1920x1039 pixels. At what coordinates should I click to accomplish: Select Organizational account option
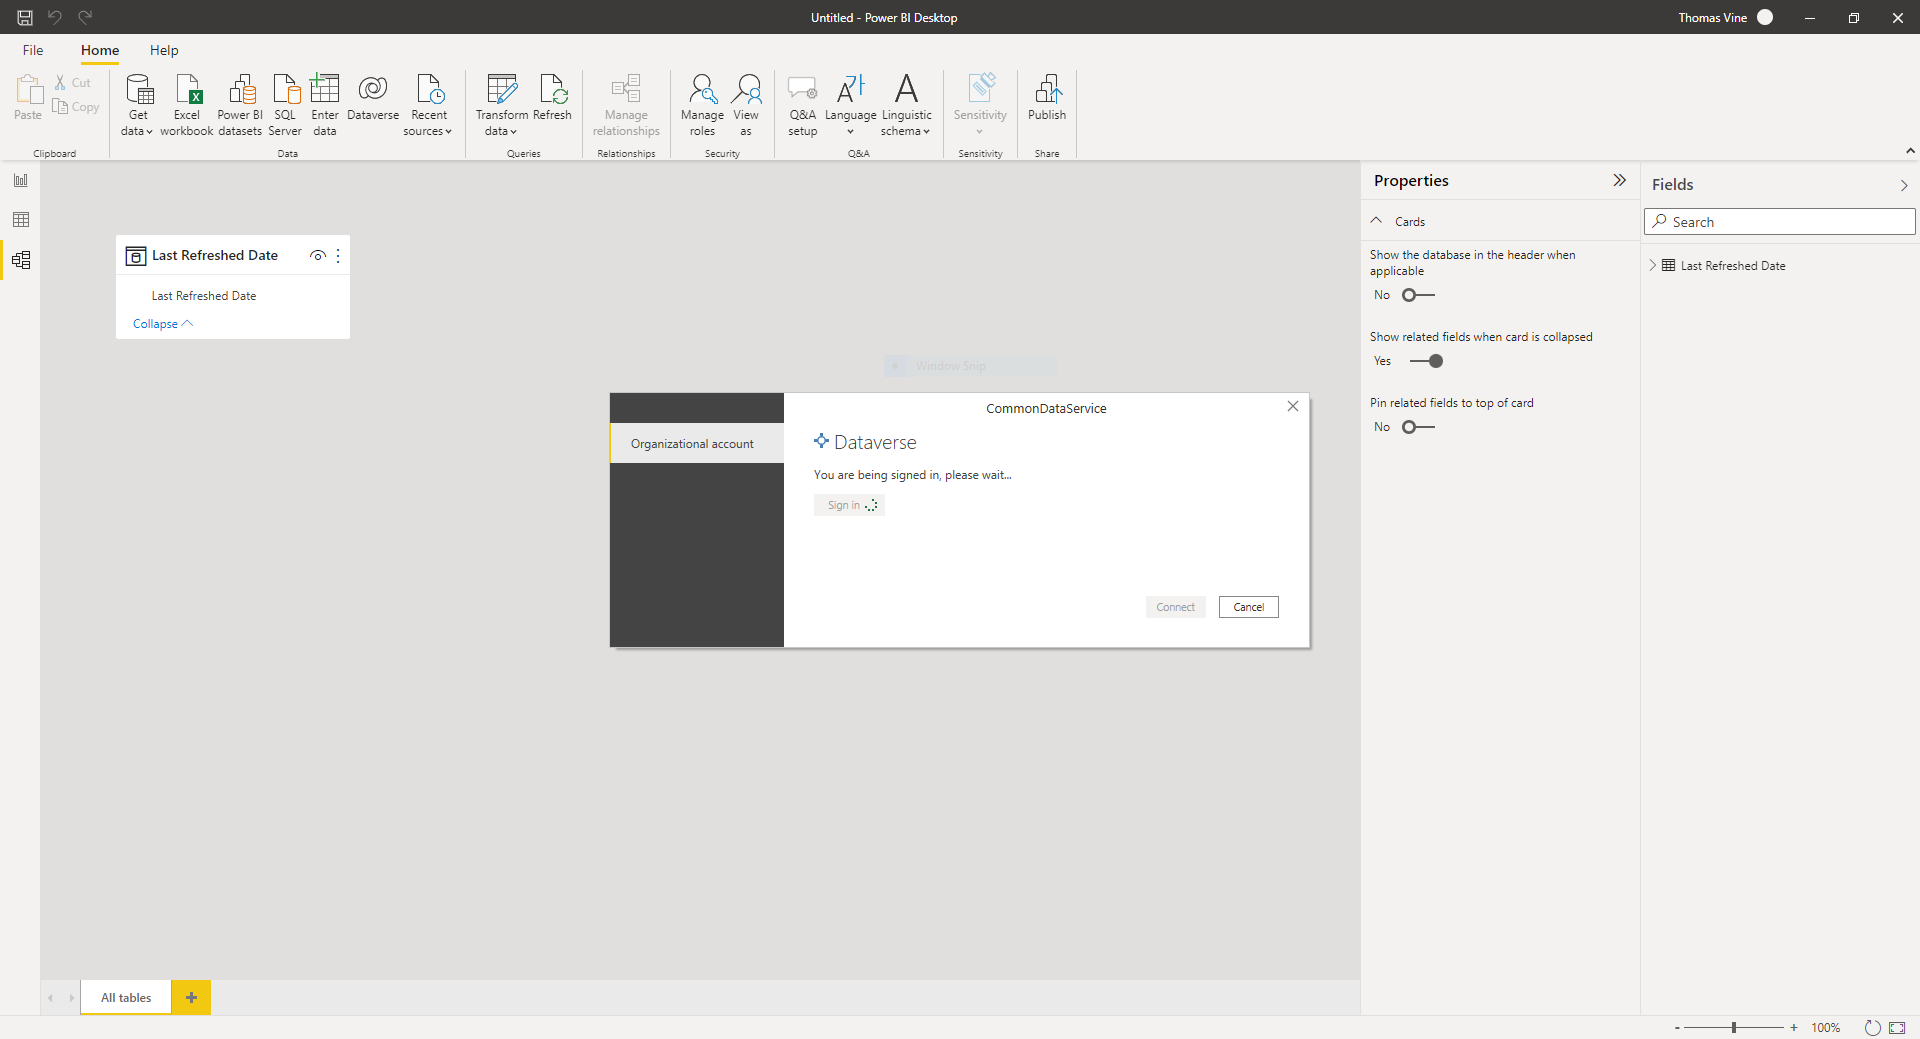pos(697,444)
